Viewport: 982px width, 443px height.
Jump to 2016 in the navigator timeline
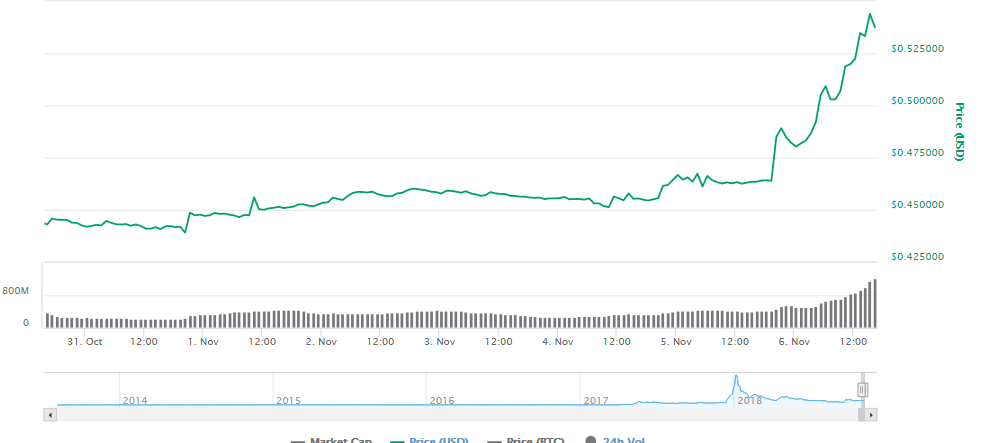[x=441, y=400]
